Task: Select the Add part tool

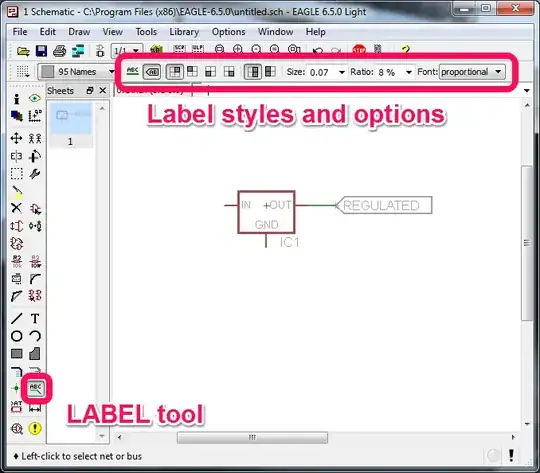Action: click(35, 209)
